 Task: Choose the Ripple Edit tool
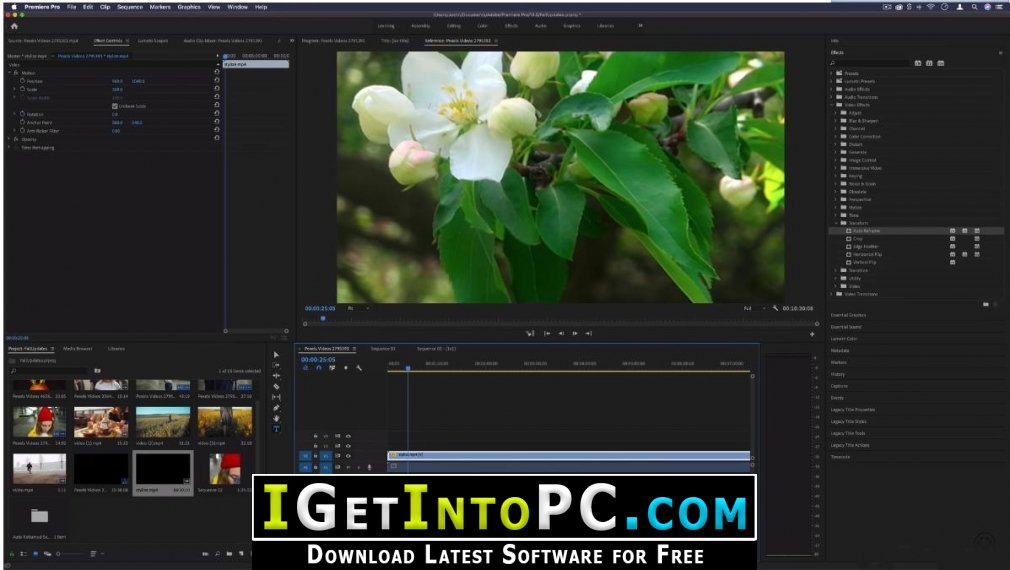[x=276, y=375]
